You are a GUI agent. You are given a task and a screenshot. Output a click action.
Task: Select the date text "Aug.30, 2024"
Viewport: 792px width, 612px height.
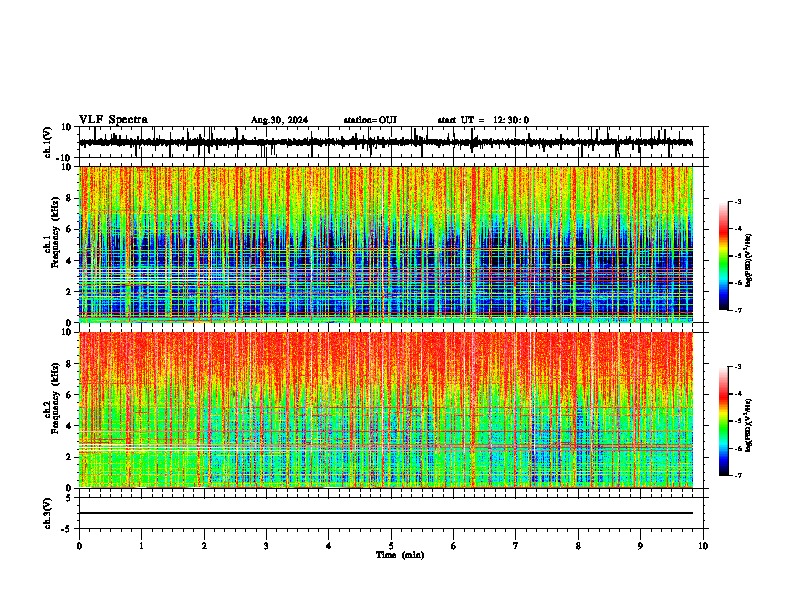pyautogui.click(x=279, y=120)
